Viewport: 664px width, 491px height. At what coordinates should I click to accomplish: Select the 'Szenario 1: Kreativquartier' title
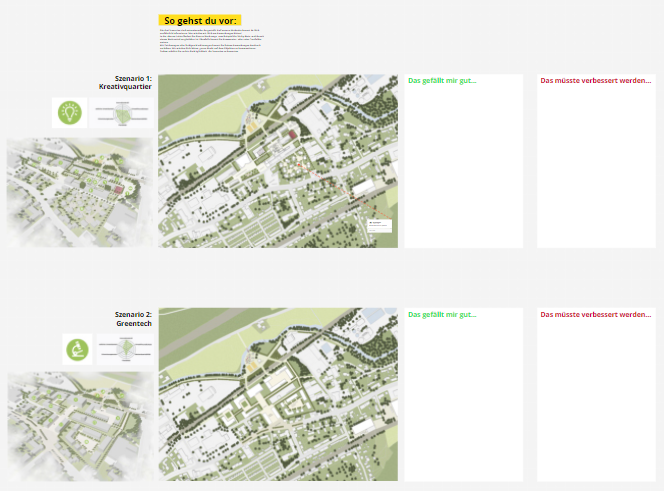[126, 82]
